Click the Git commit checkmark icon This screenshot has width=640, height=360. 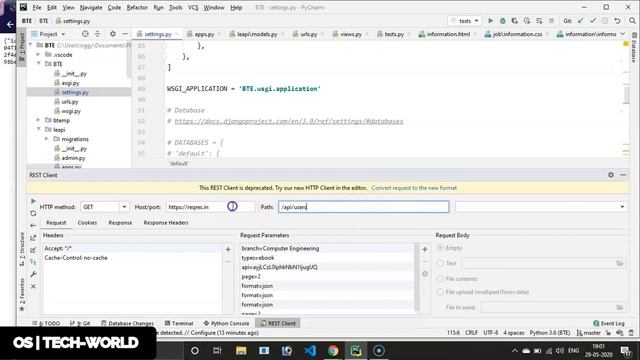point(593,21)
